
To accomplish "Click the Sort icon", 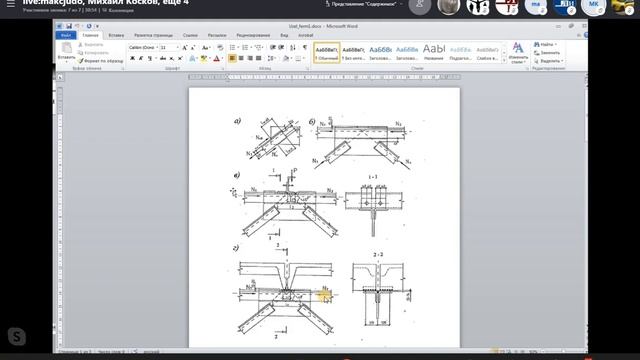I will (x=293, y=48).
